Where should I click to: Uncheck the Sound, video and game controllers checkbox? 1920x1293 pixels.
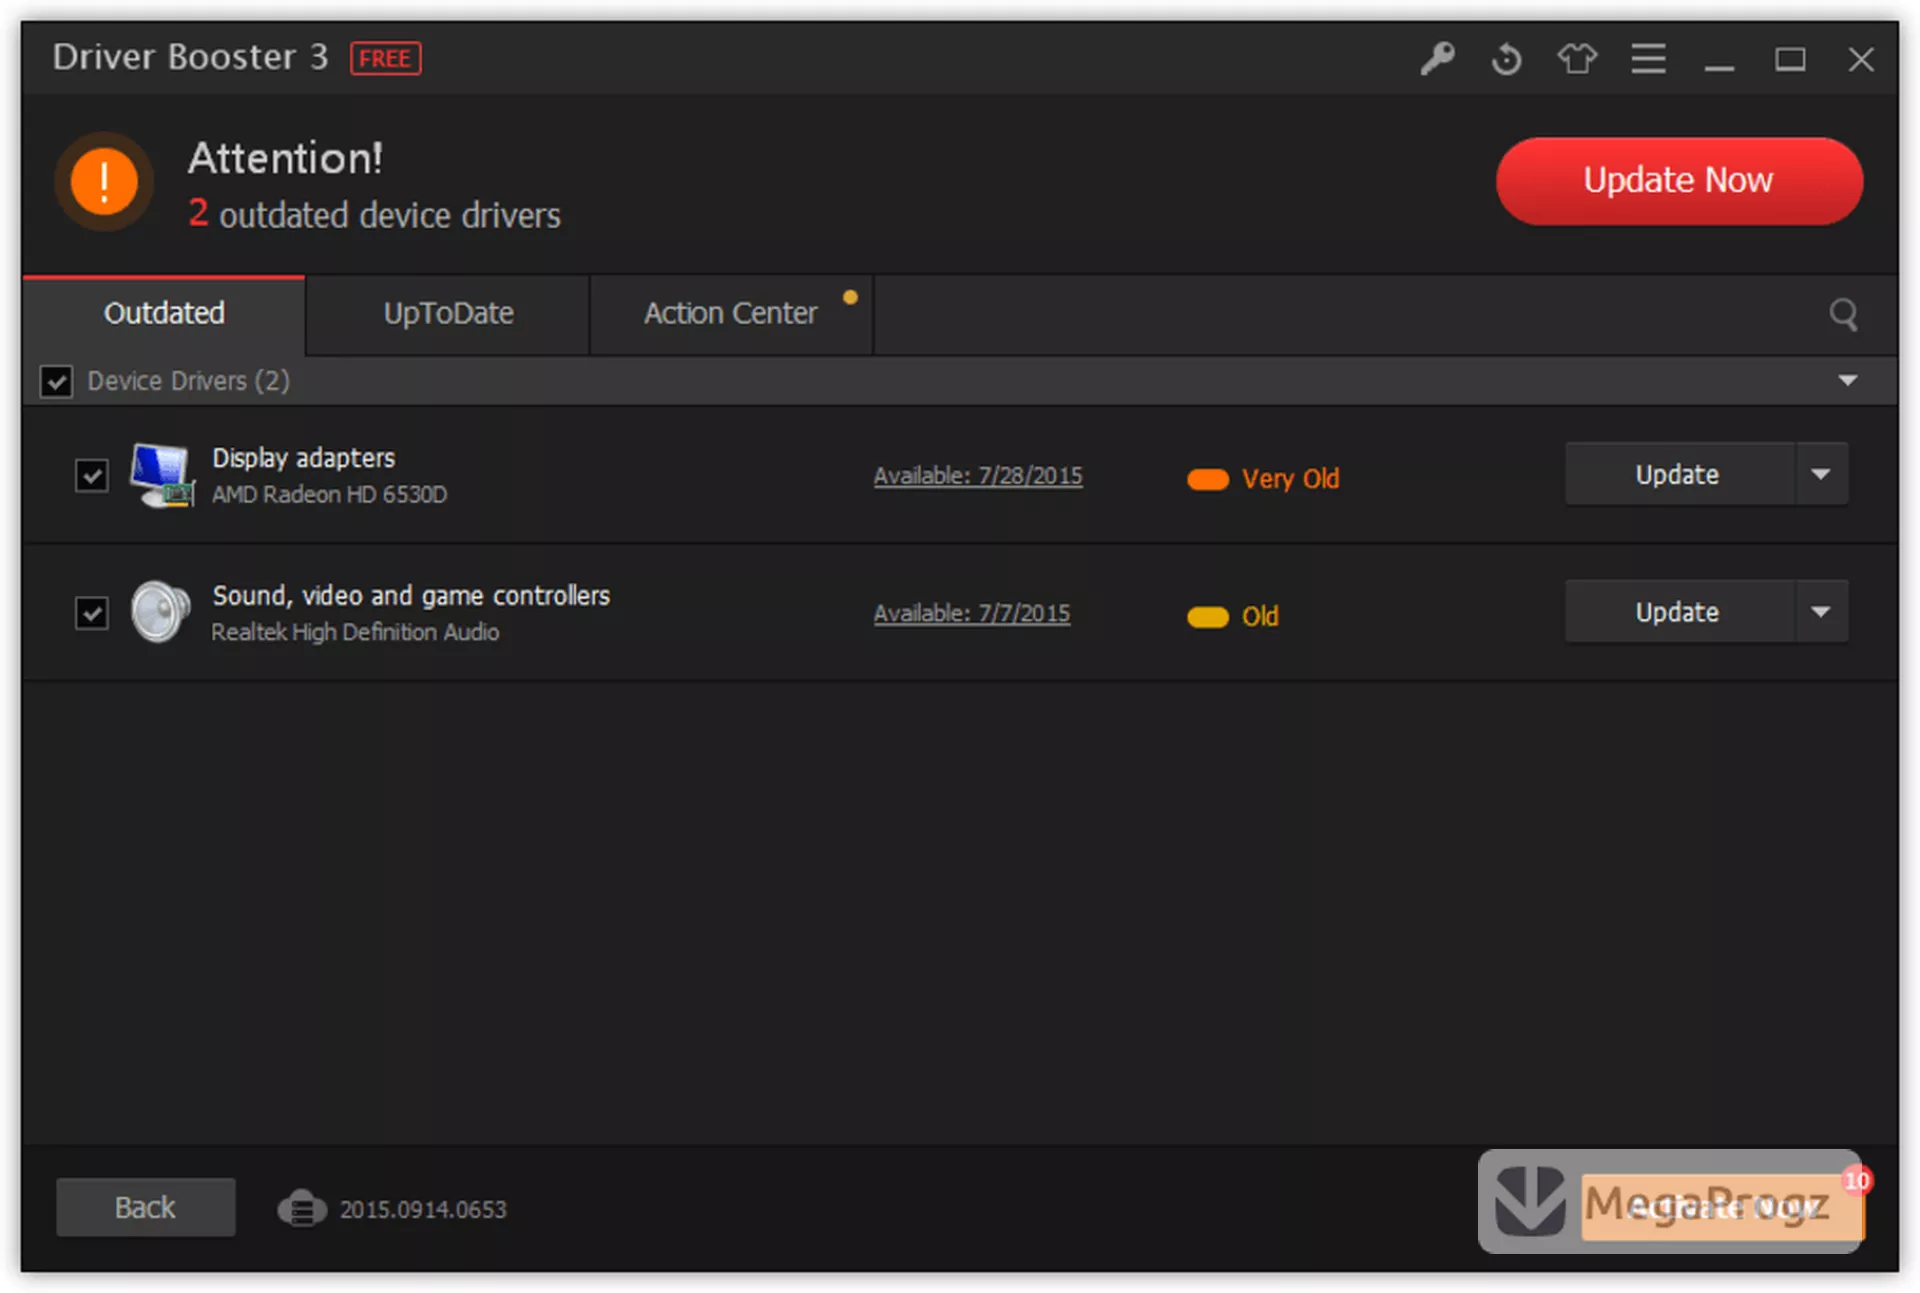[x=92, y=612]
